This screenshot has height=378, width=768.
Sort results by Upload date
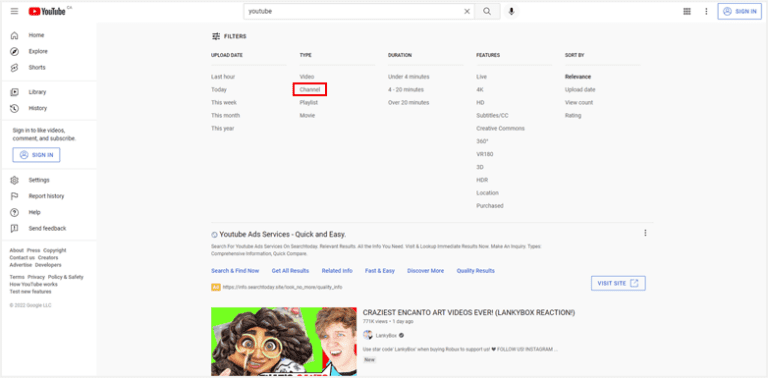point(580,90)
